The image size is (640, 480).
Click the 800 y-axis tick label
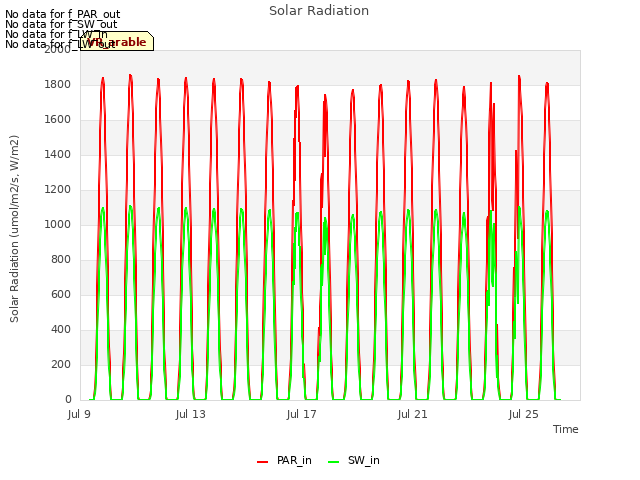tap(61, 260)
